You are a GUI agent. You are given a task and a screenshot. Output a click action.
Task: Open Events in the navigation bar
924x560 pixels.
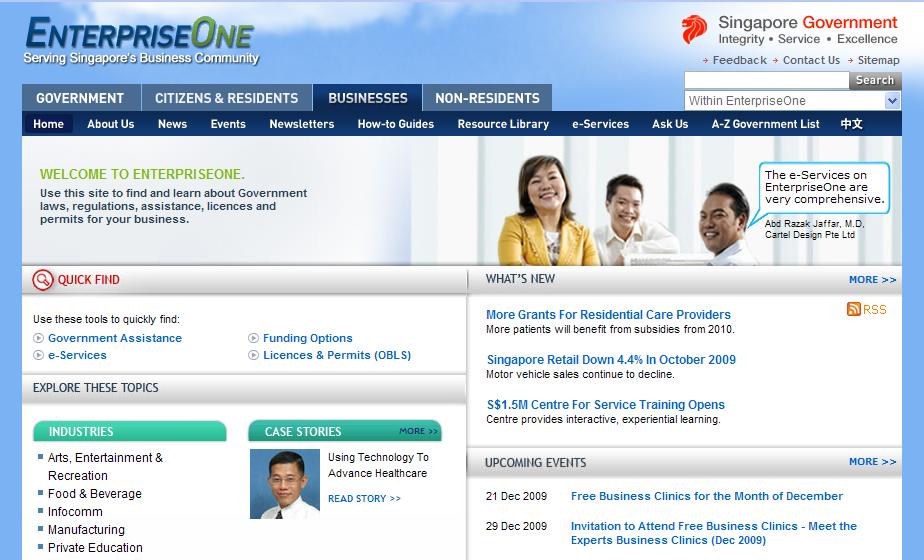click(x=228, y=124)
